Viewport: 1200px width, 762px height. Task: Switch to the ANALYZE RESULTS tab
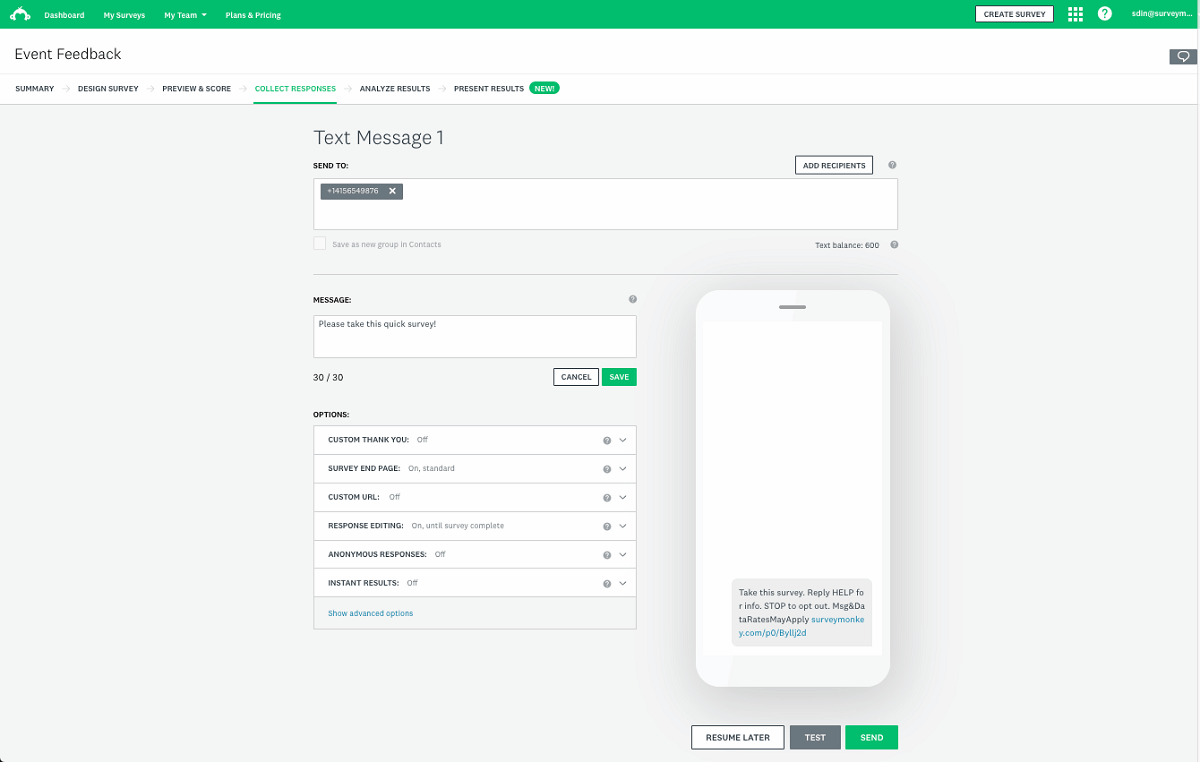point(394,88)
